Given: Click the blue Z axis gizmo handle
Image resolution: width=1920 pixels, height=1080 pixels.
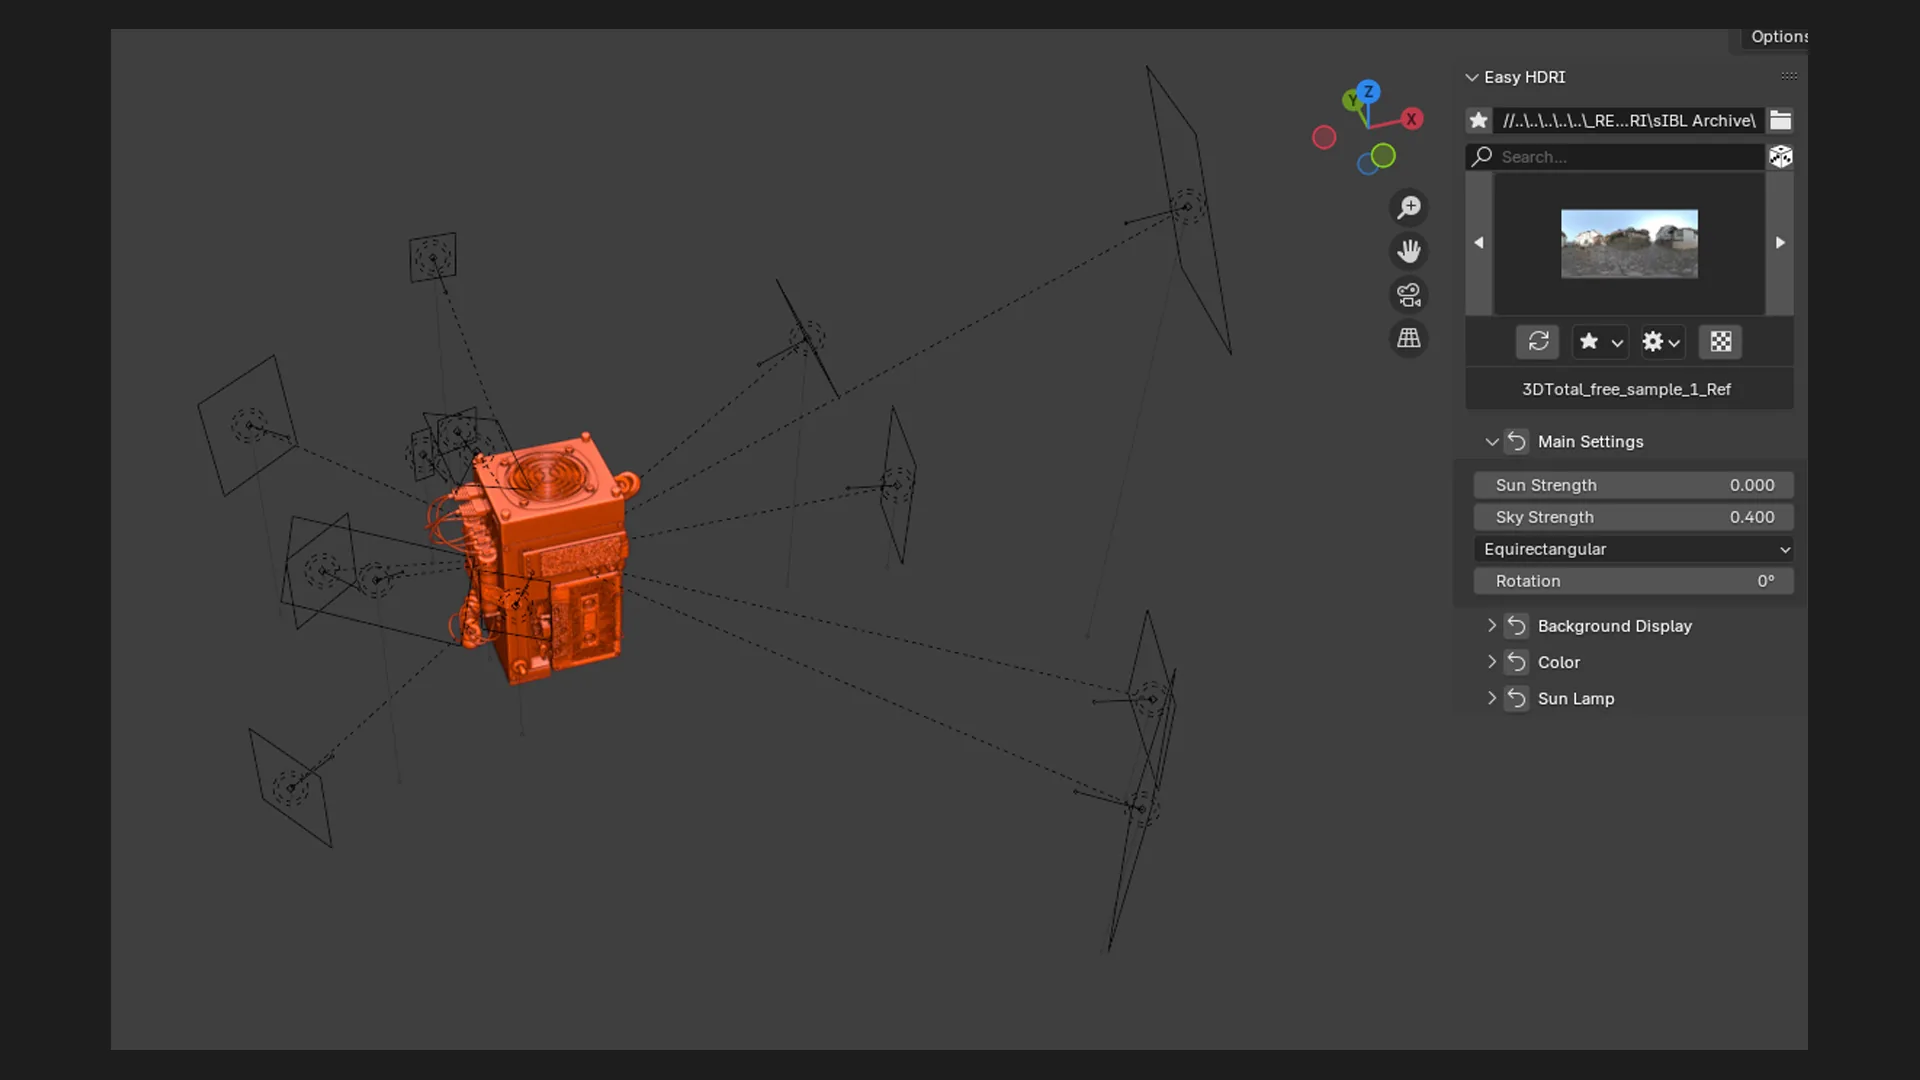Looking at the screenshot, I should 1368,91.
